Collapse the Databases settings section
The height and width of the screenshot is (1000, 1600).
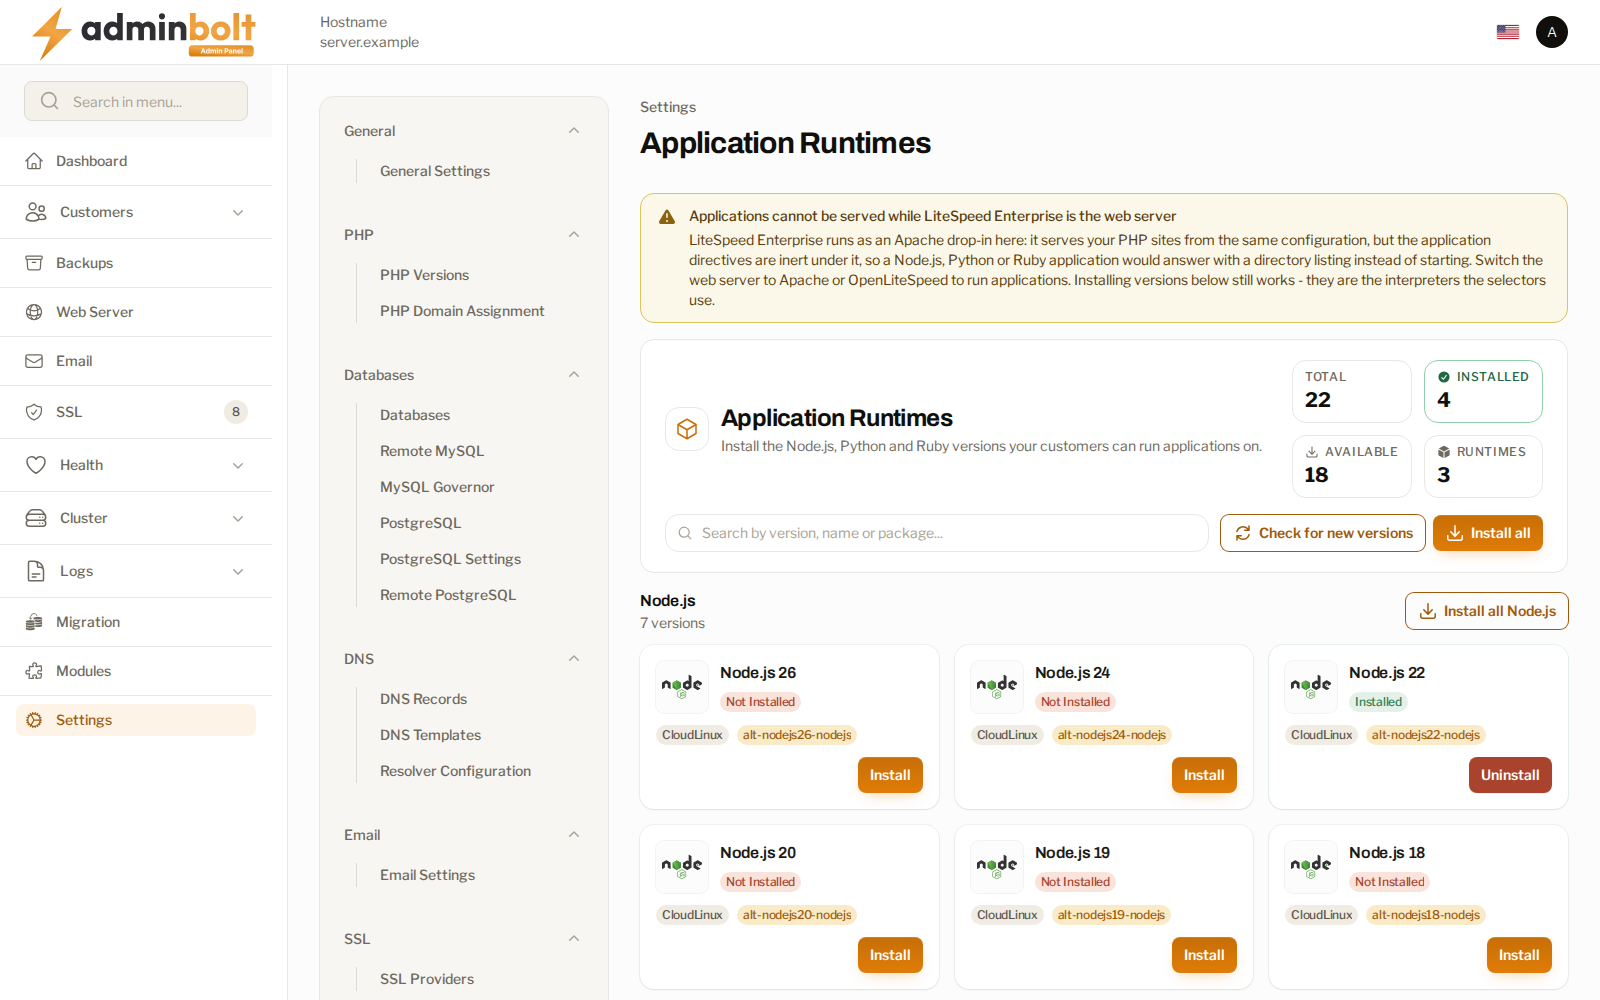tap(574, 375)
